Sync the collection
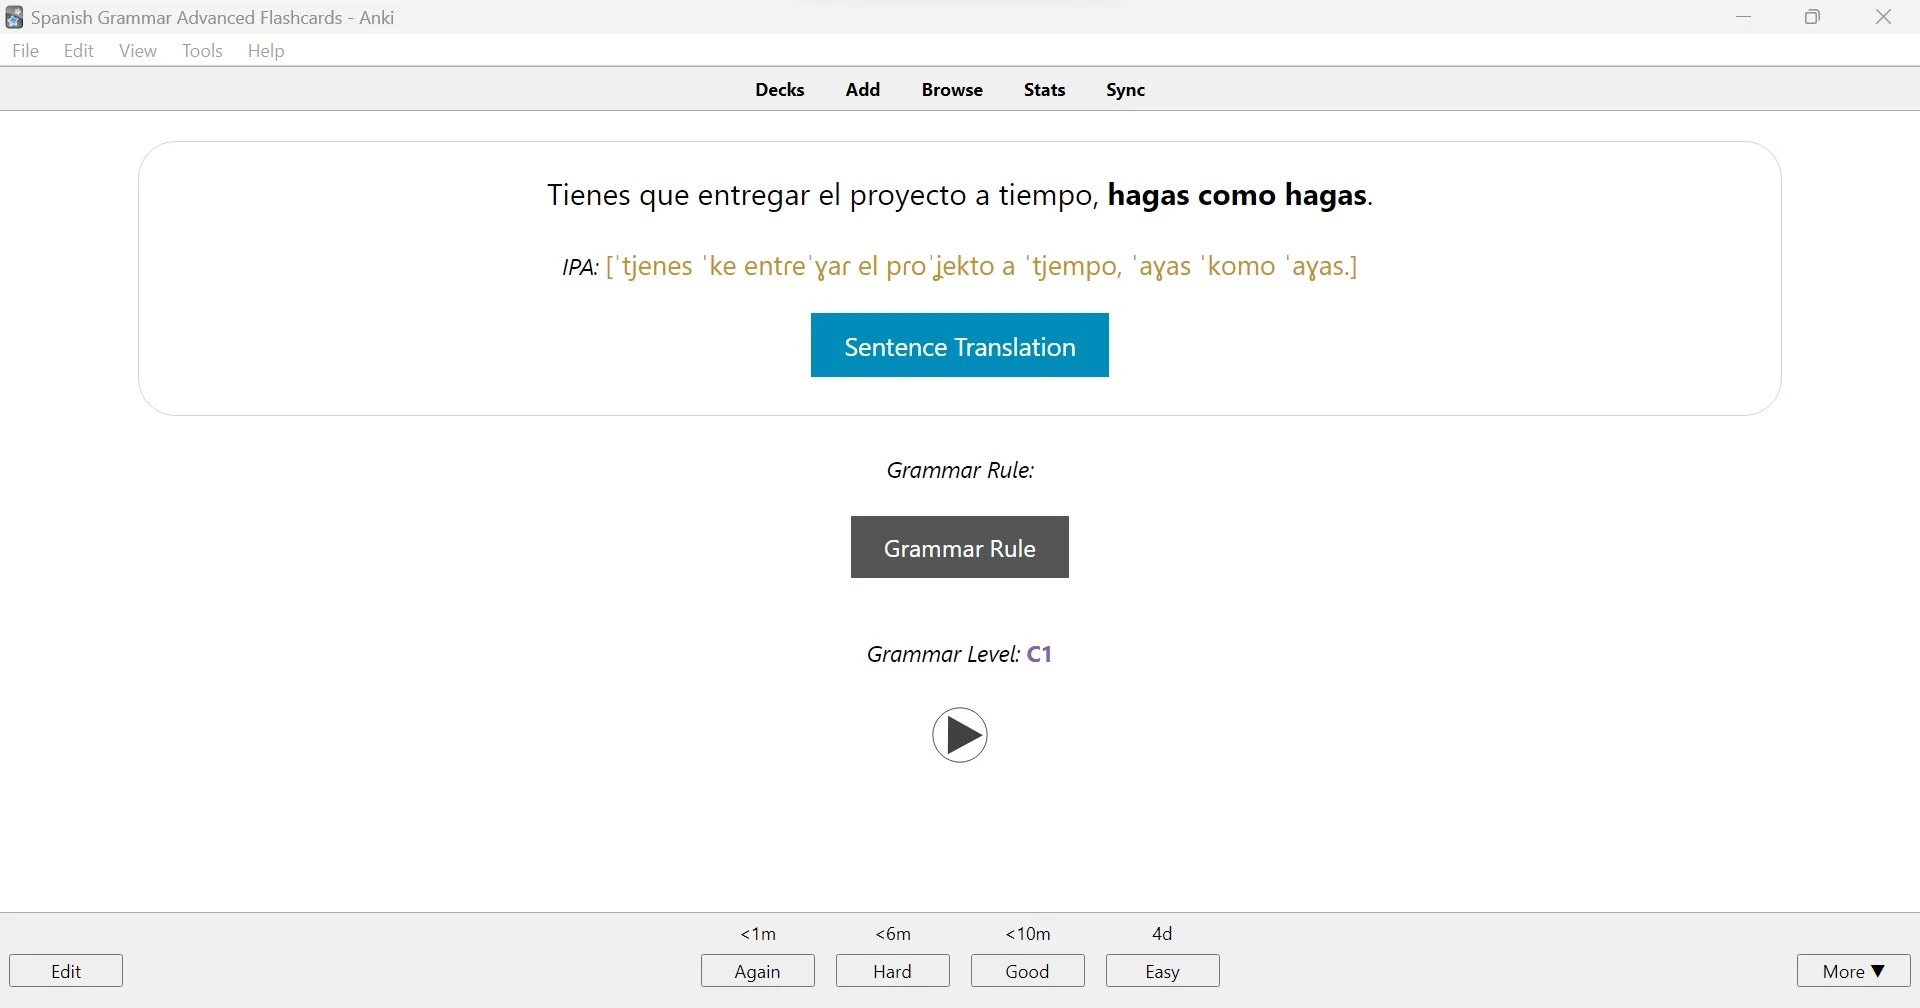 [1124, 89]
